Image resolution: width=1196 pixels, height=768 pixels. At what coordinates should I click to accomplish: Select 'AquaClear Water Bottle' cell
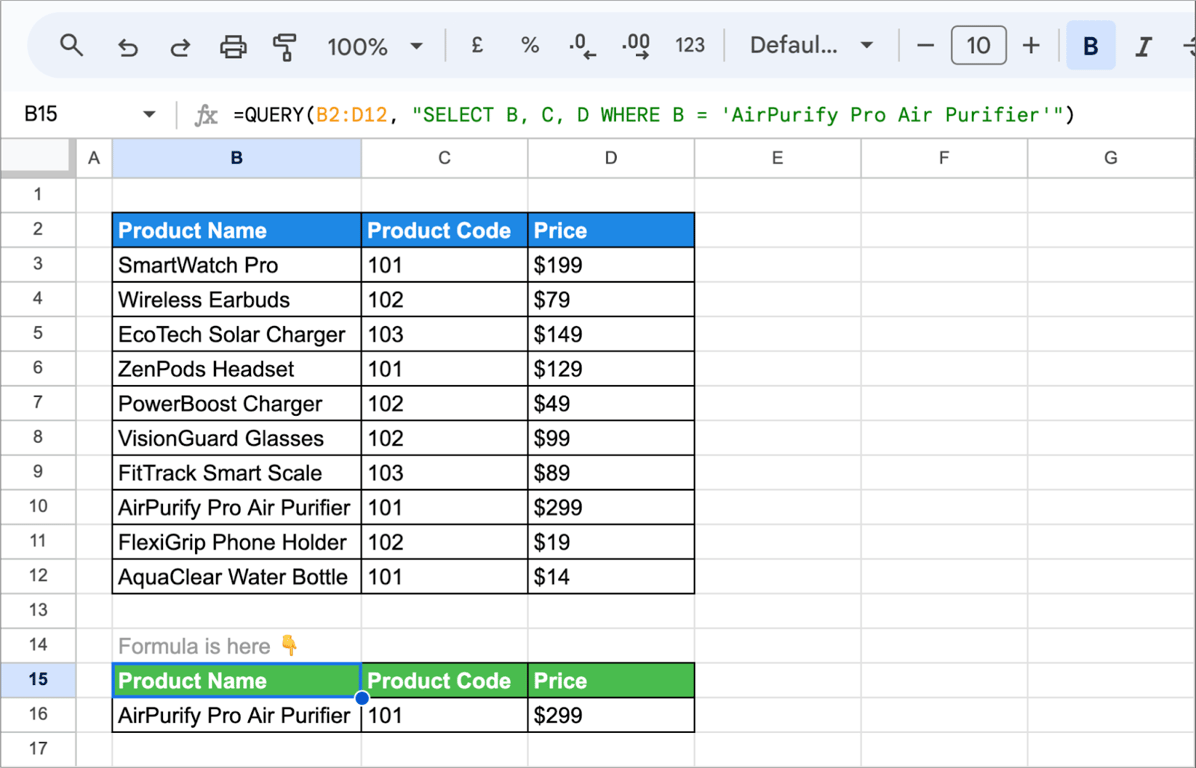click(x=236, y=577)
